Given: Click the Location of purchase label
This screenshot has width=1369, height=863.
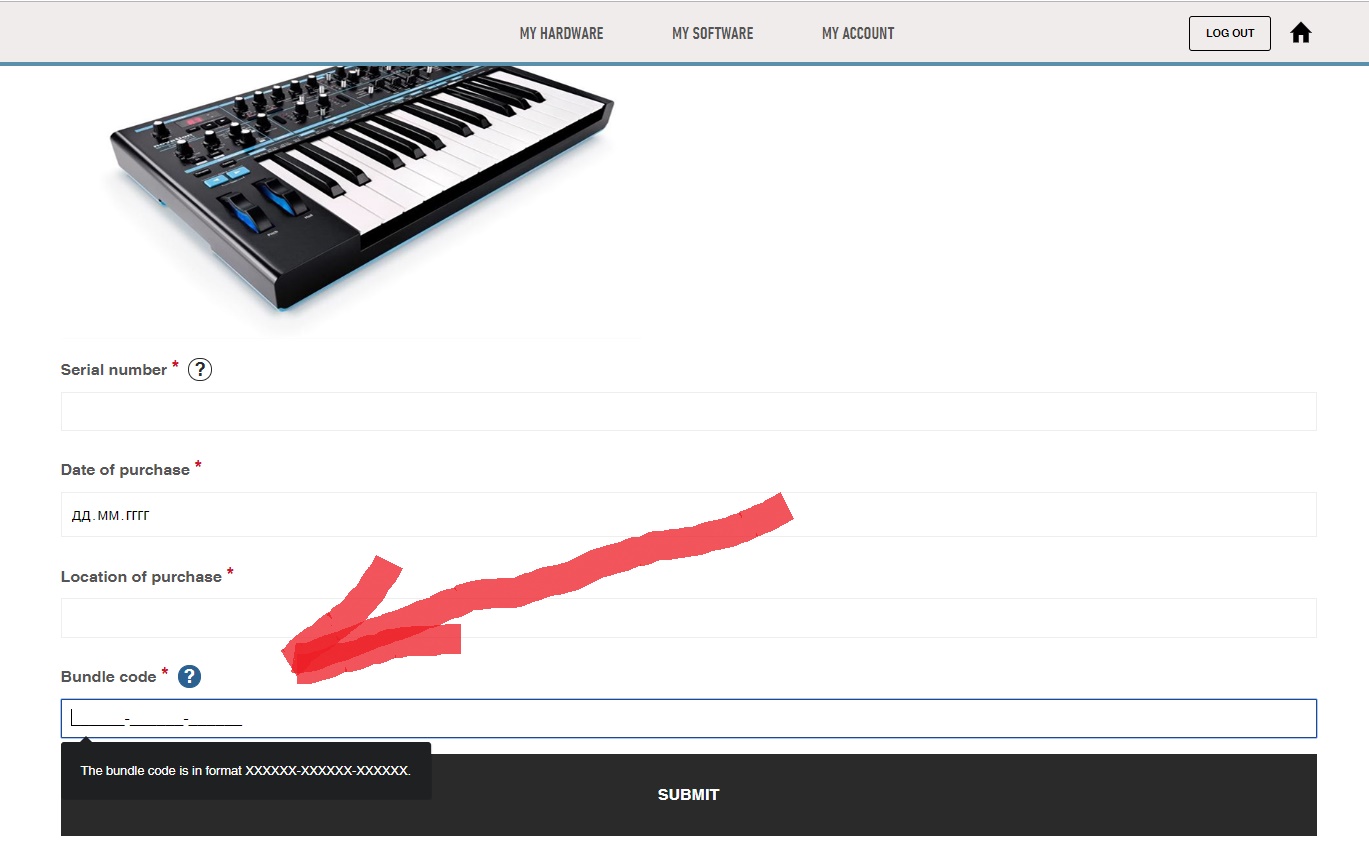Looking at the screenshot, I should click(141, 577).
